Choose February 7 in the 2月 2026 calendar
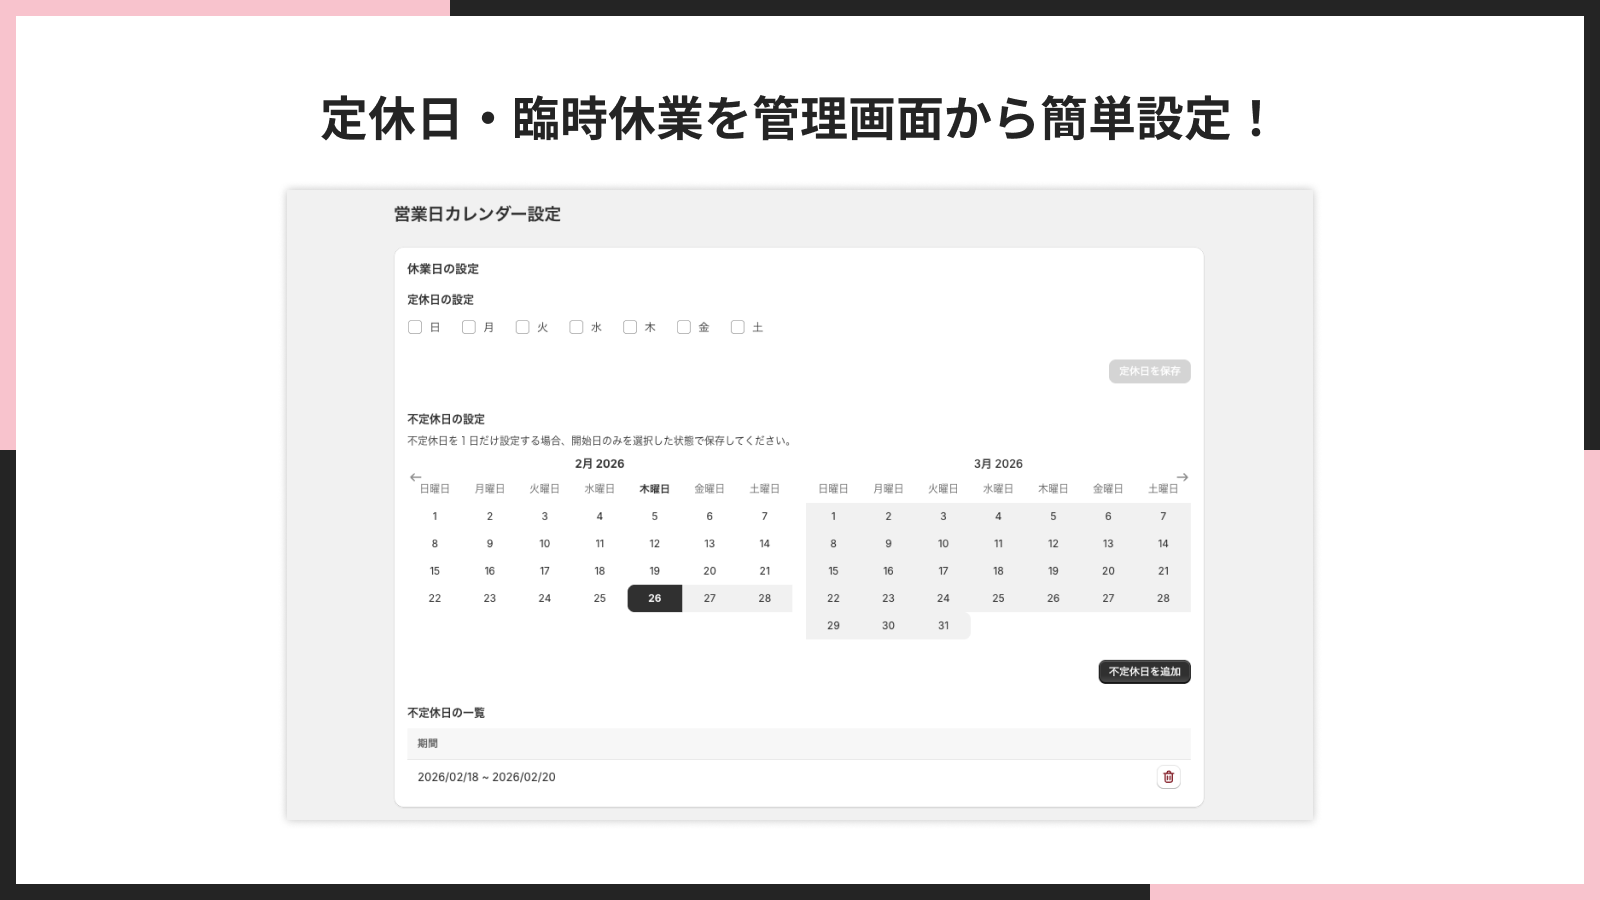This screenshot has width=1600, height=900. point(765,516)
